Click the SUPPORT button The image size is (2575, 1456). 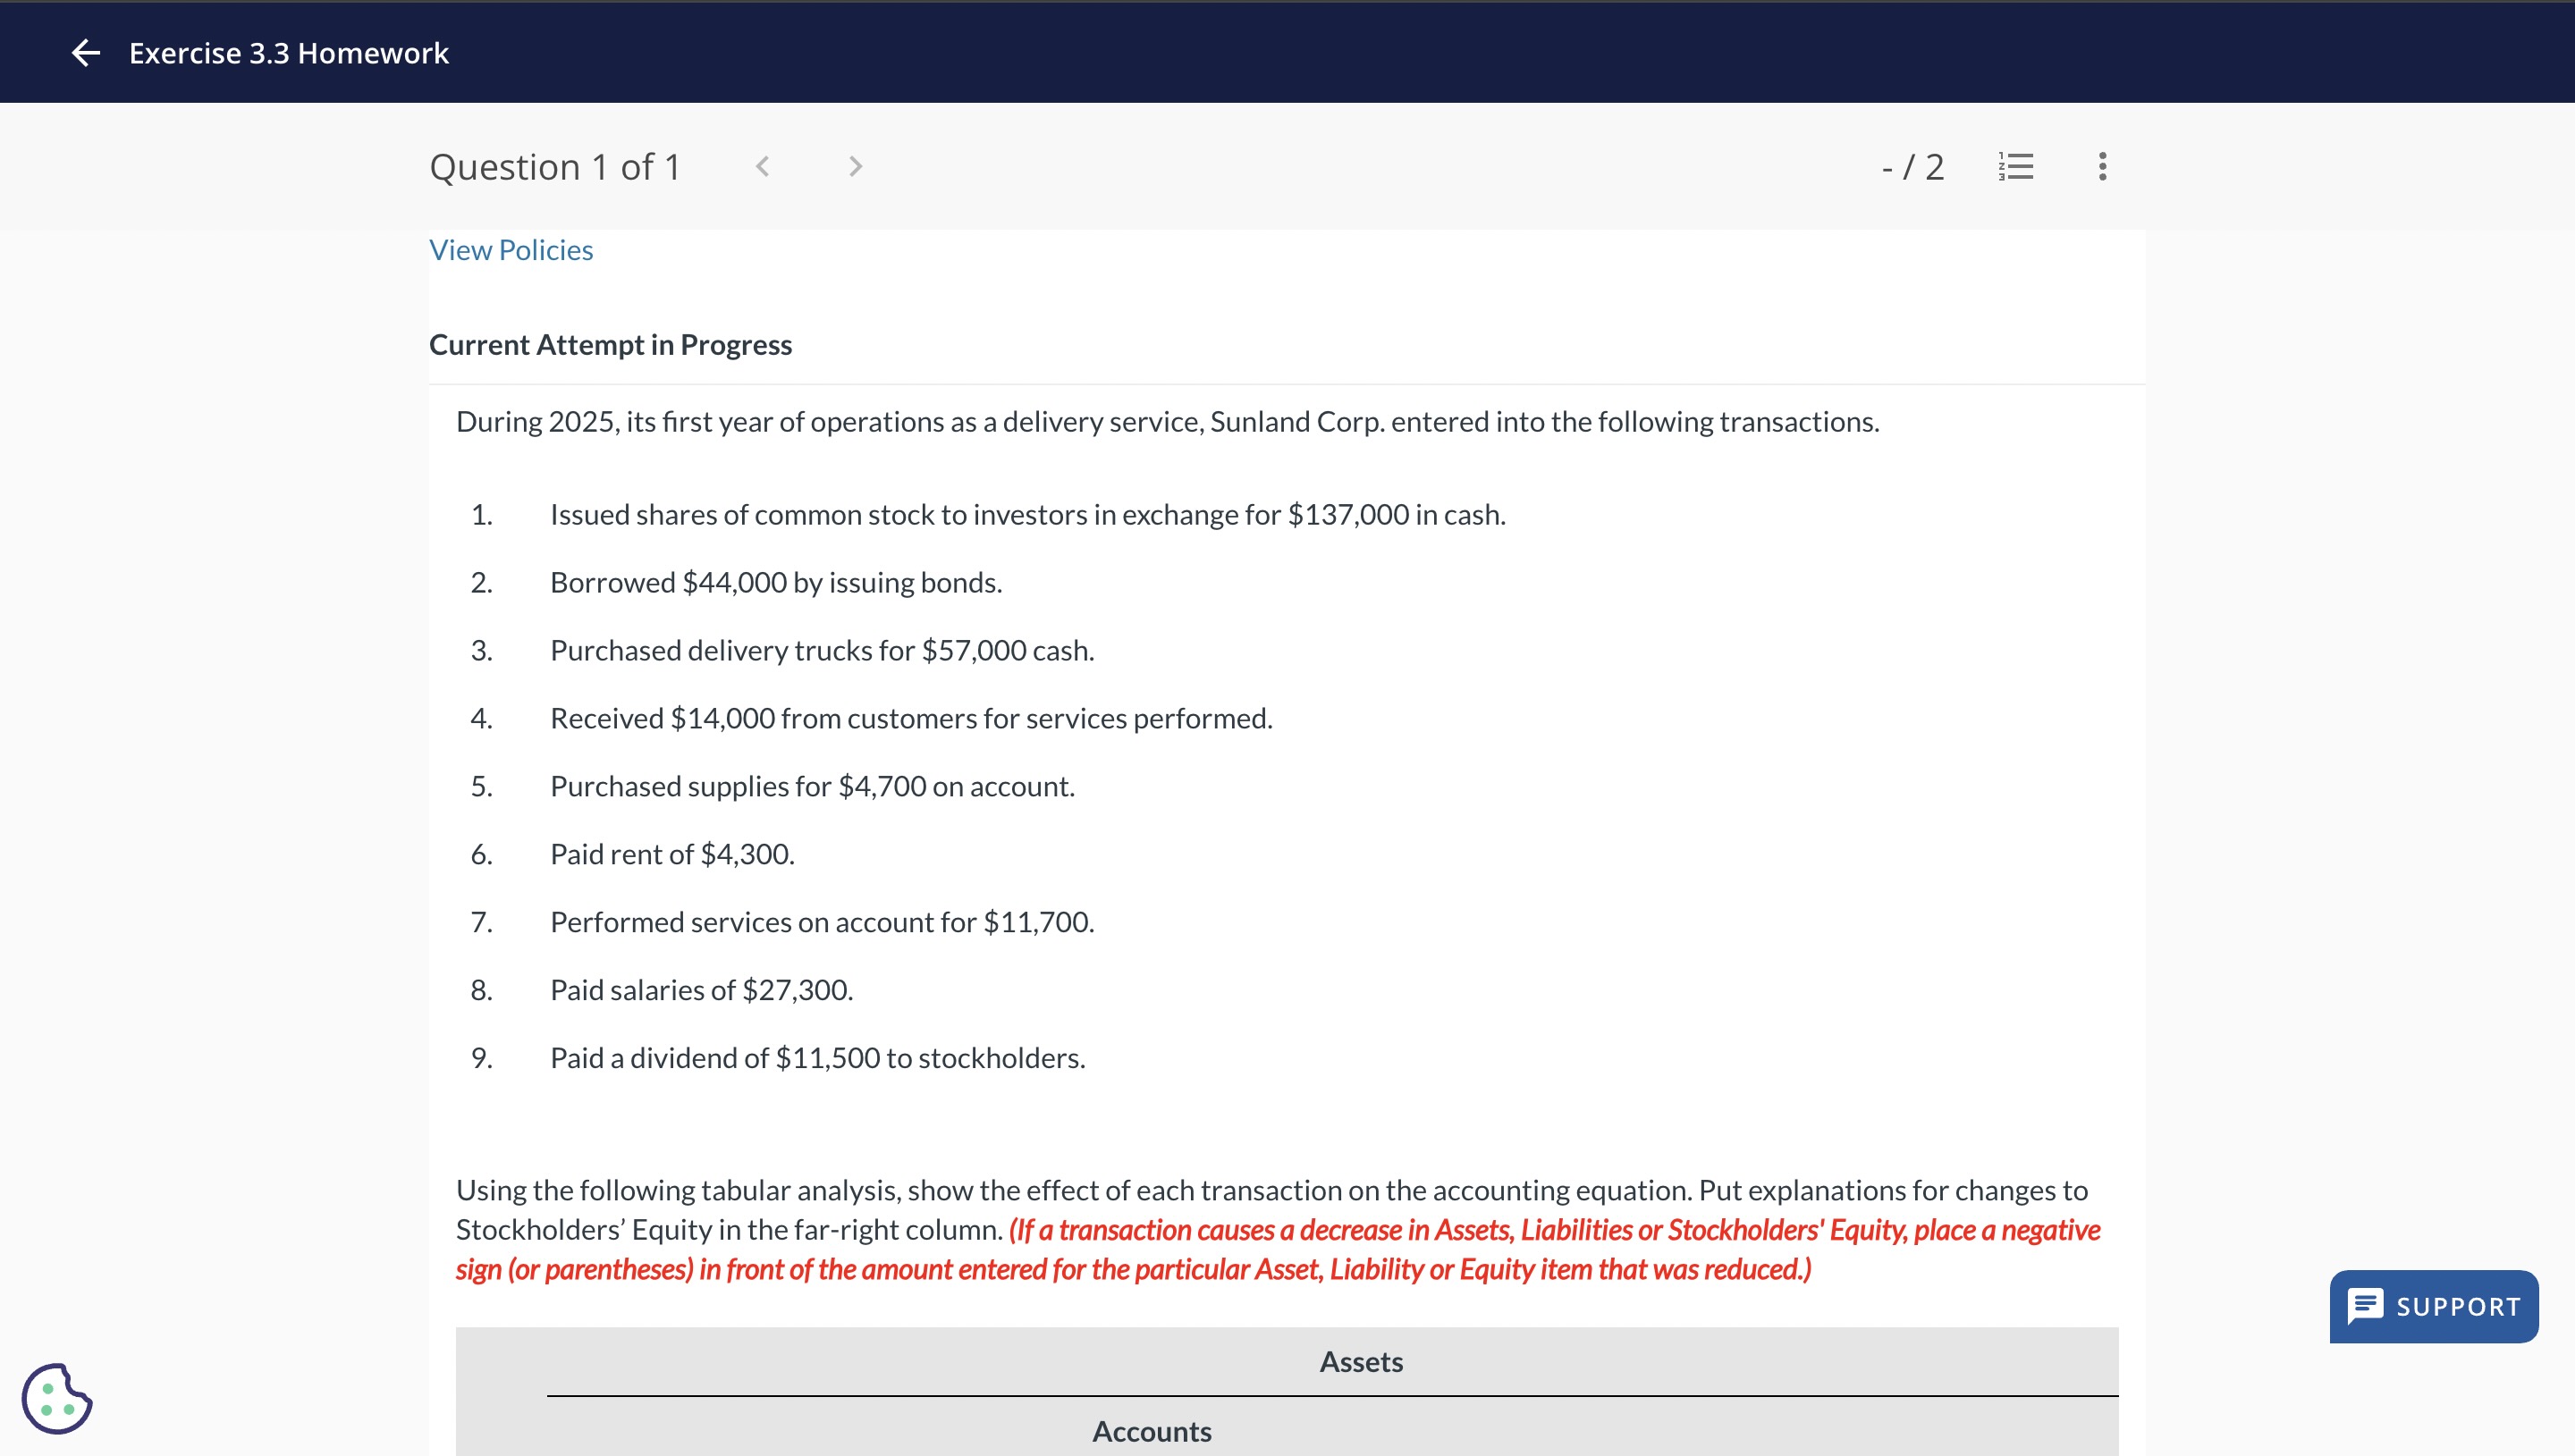click(2433, 1305)
